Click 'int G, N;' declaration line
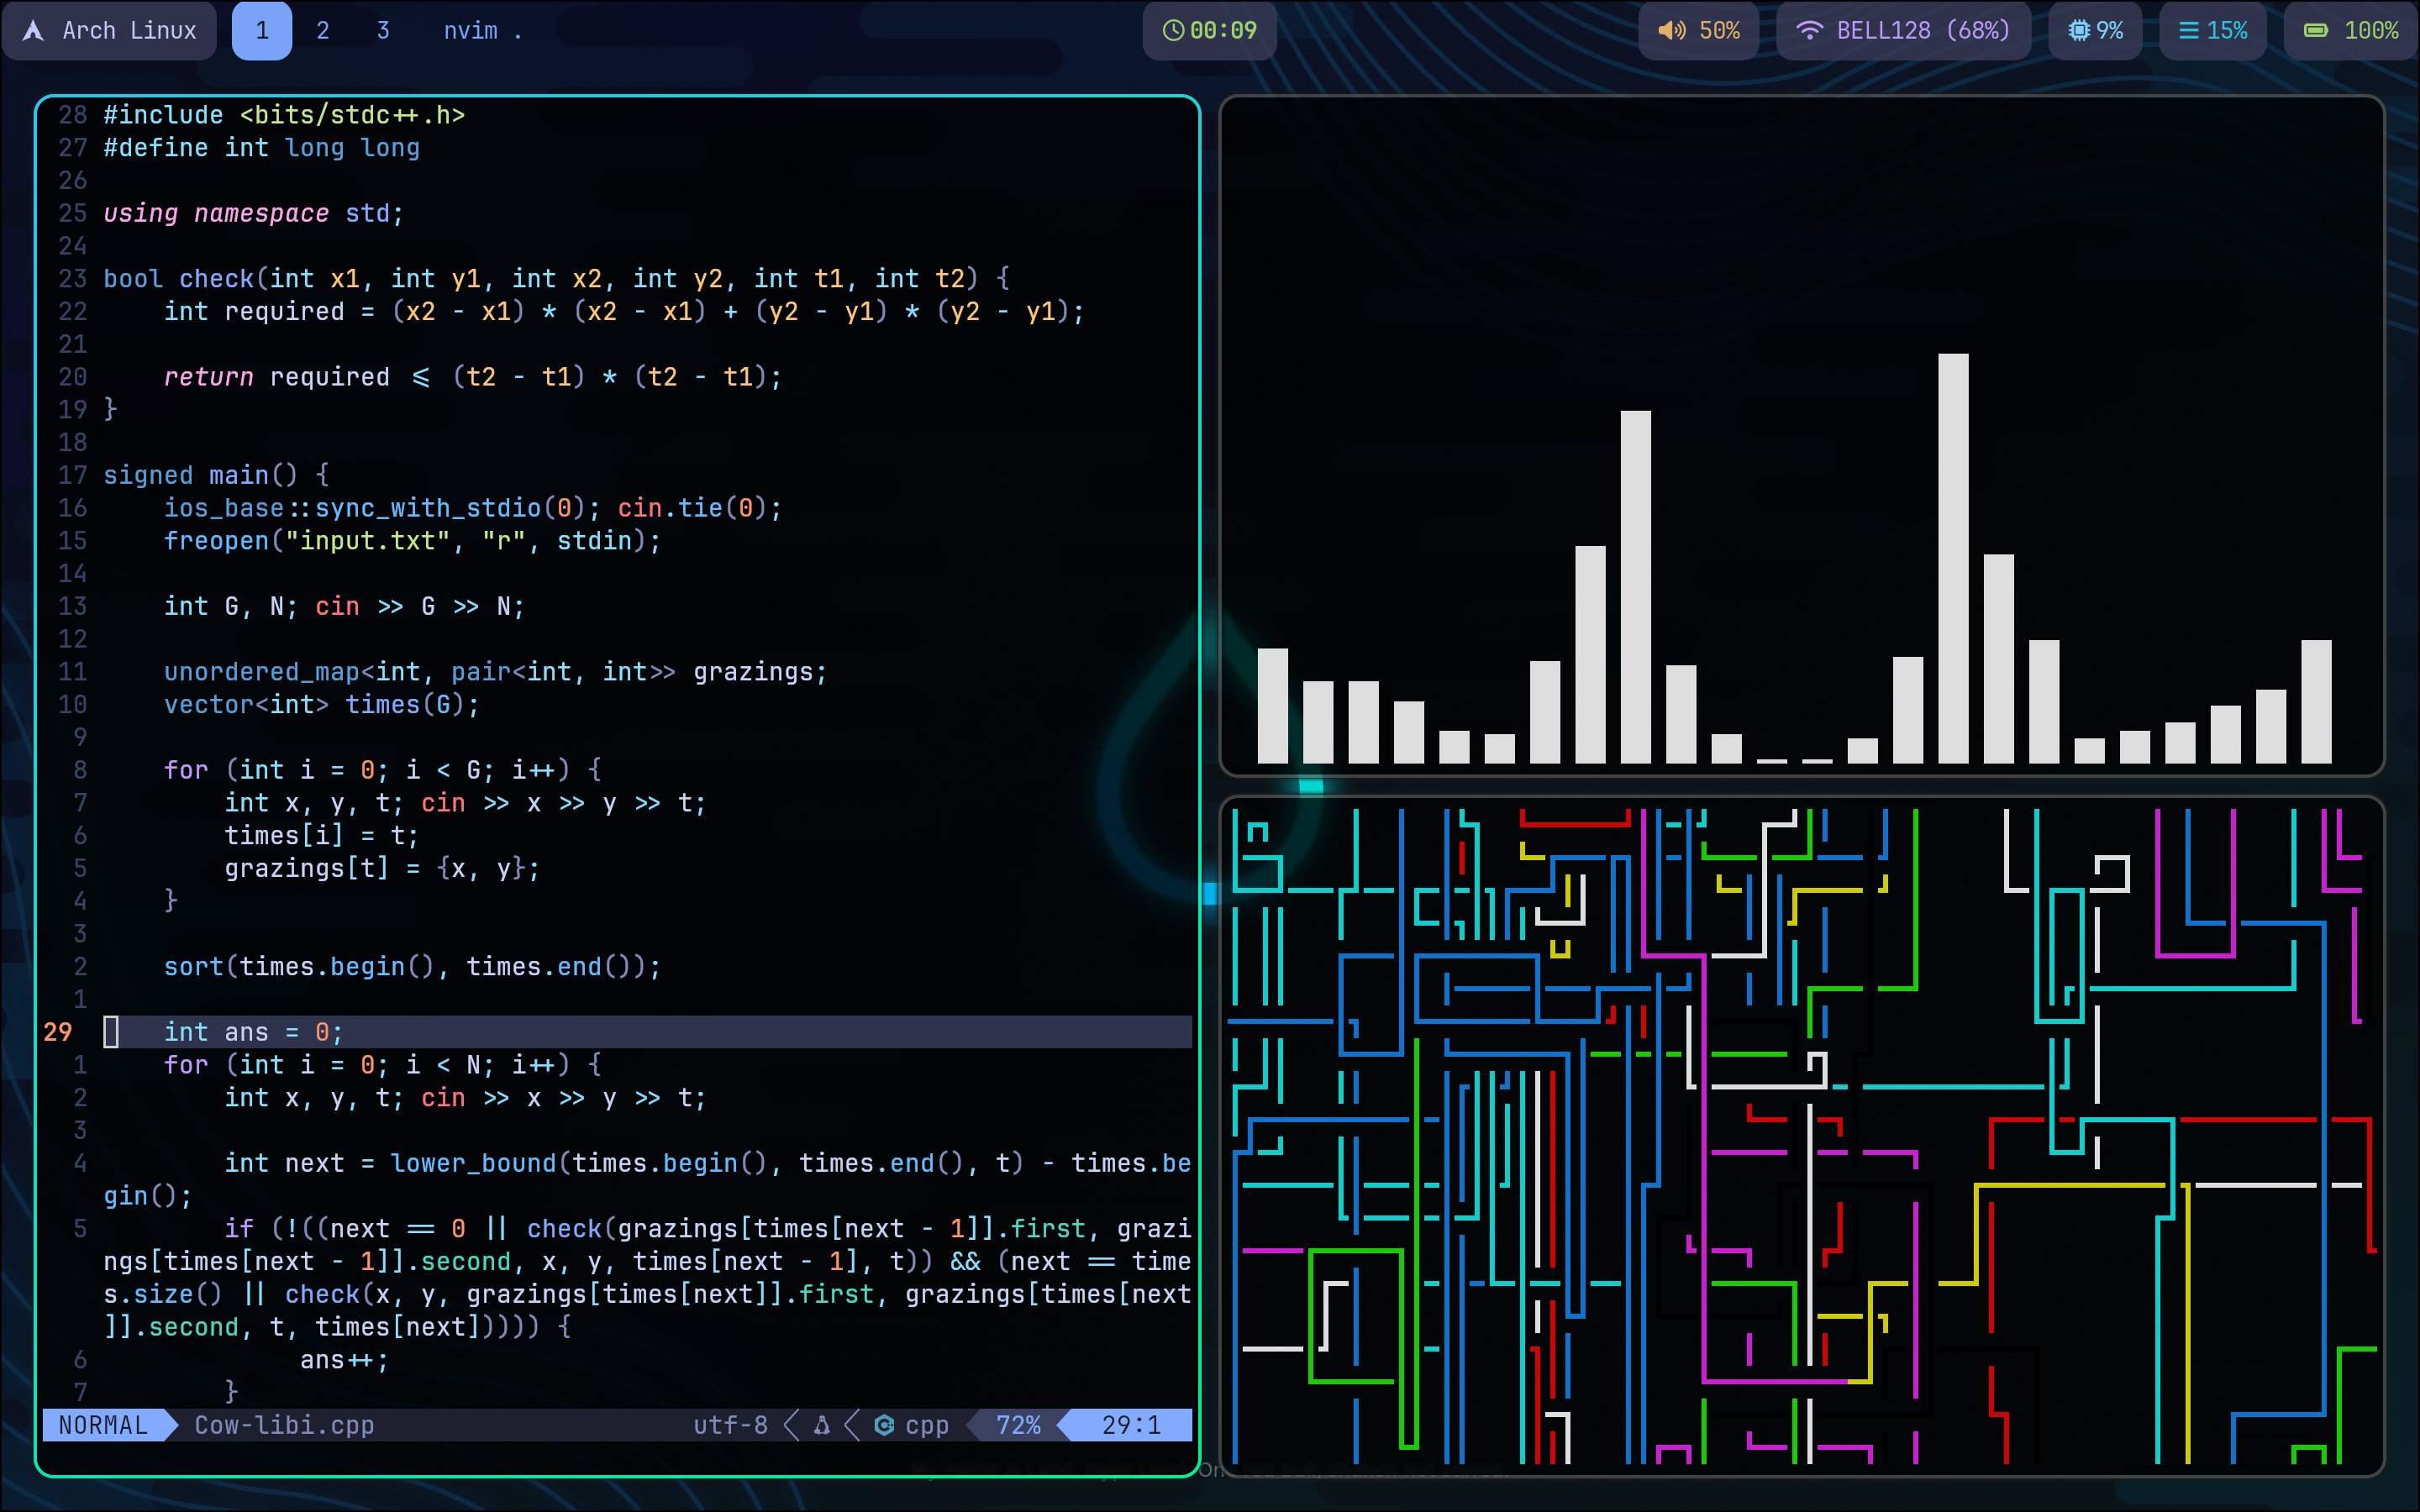The height and width of the screenshot is (1512, 2420). tap(344, 606)
